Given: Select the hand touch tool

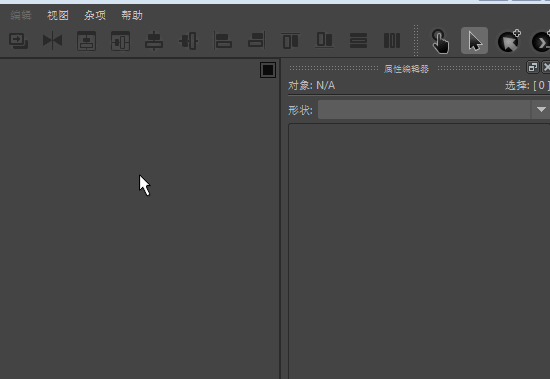Looking at the screenshot, I should point(440,41).
